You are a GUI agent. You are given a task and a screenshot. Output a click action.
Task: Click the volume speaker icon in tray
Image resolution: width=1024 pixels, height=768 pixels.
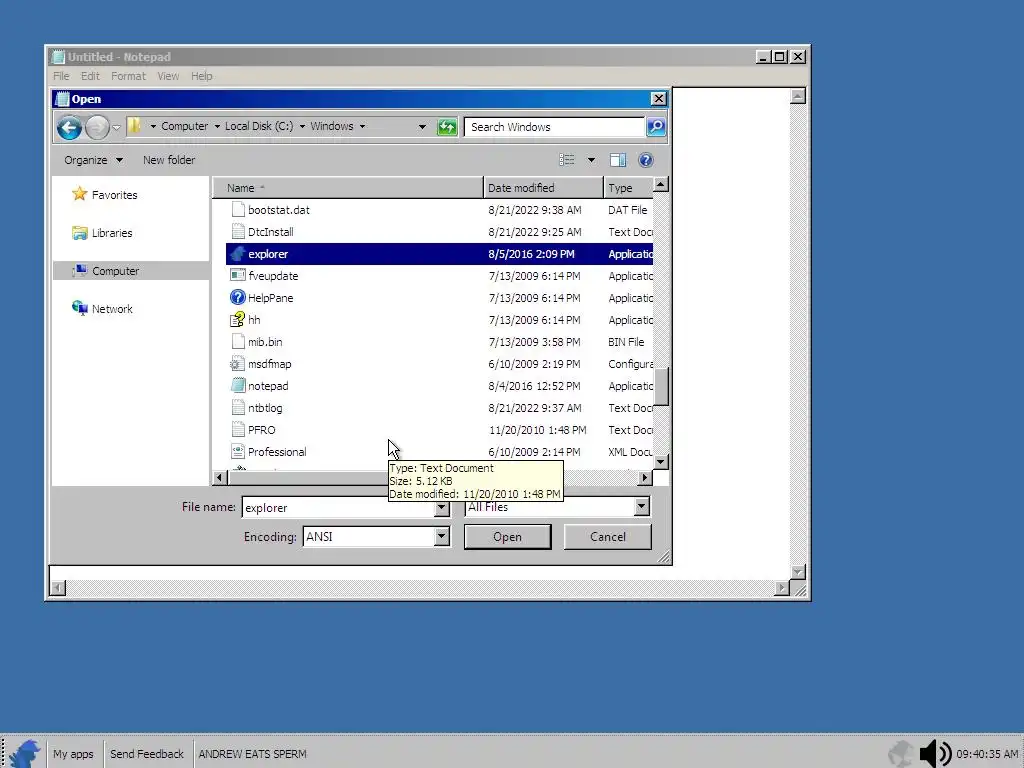point(935,754)
